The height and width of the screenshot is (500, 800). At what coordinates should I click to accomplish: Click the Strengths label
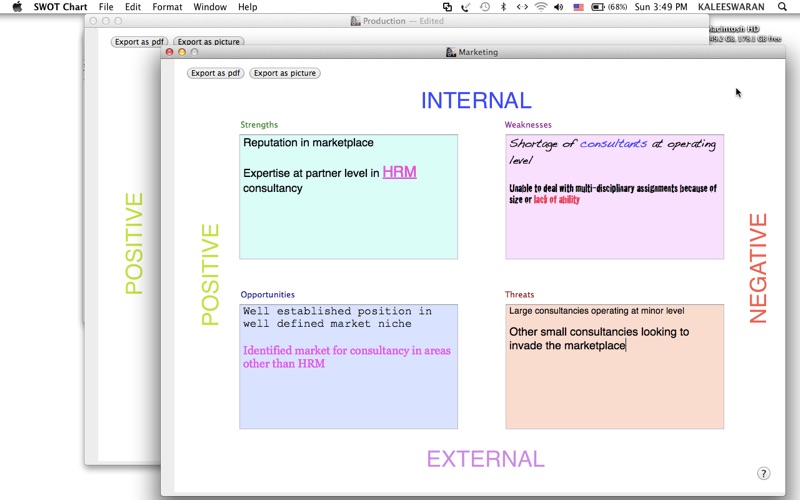(259, 124)
